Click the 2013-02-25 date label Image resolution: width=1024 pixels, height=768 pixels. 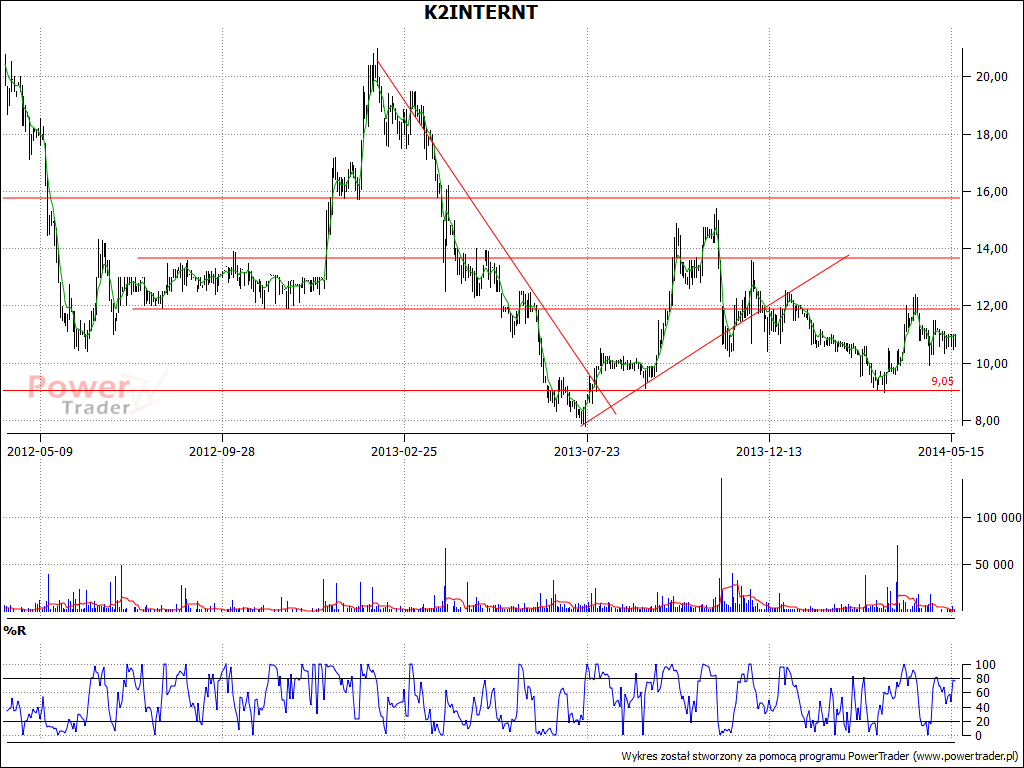coord(404,451)
